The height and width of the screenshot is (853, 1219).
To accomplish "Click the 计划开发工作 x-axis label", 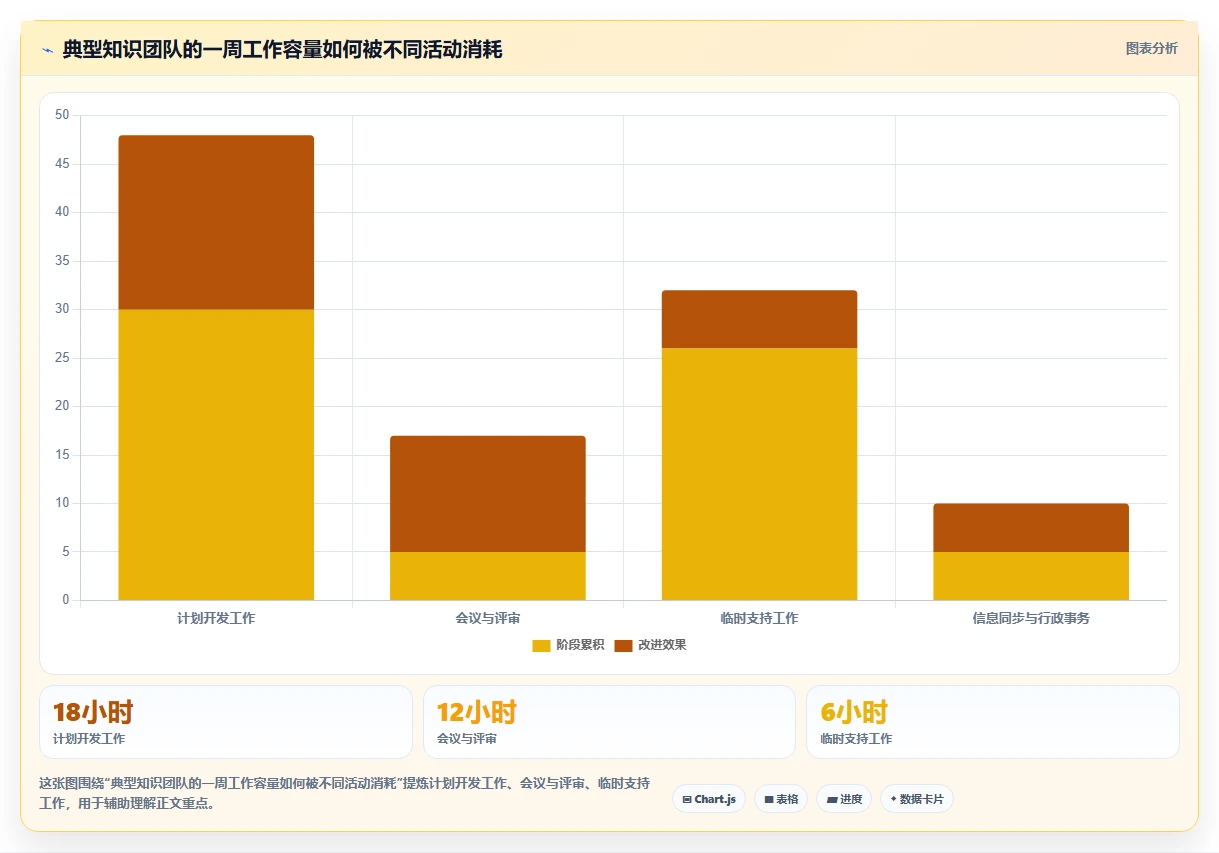I will (x=216, y=619).
